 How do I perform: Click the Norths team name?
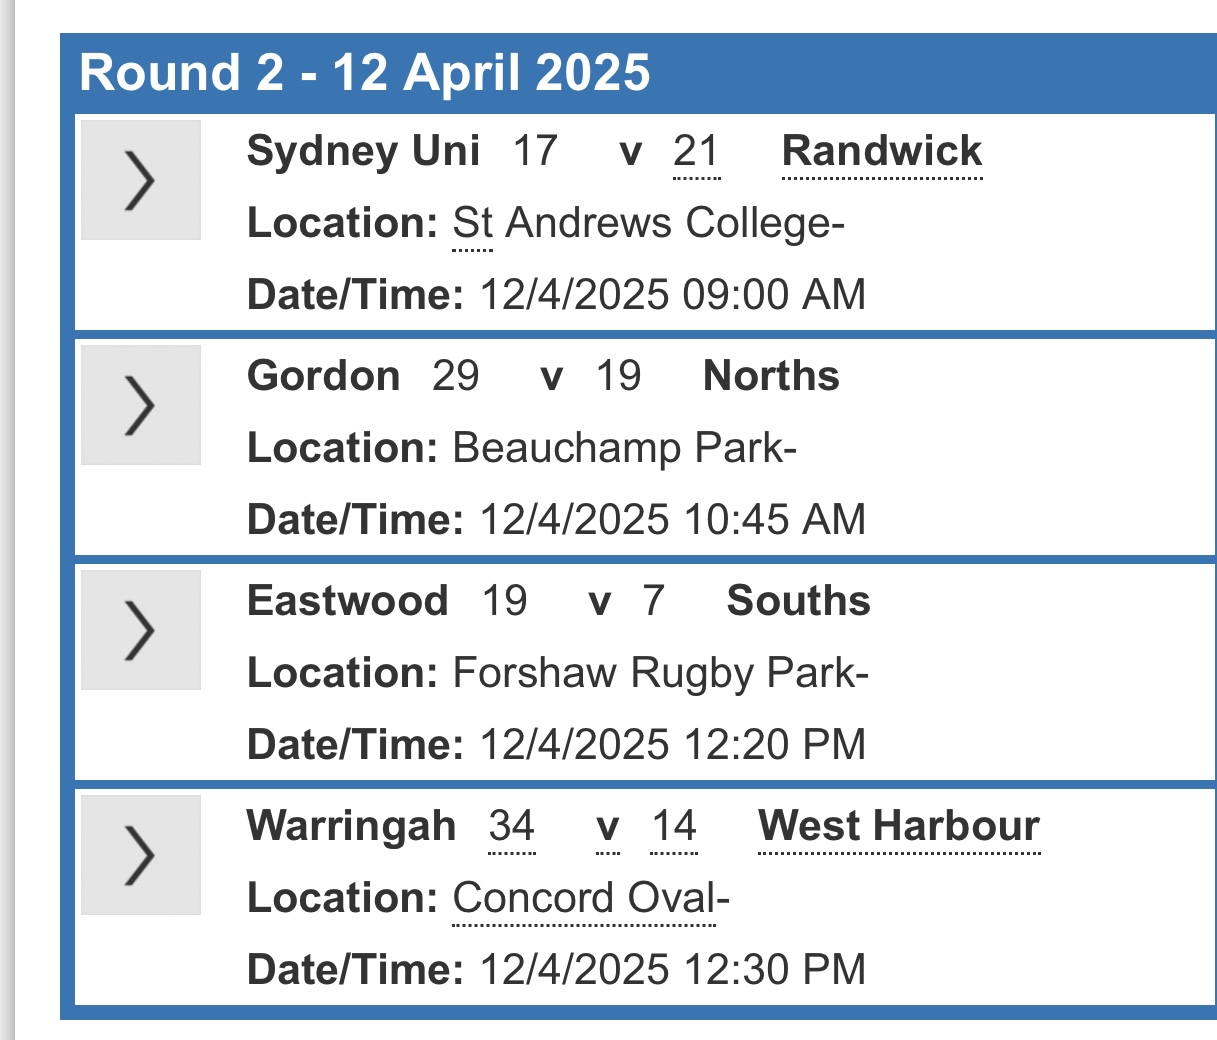[x=771, y=376]
